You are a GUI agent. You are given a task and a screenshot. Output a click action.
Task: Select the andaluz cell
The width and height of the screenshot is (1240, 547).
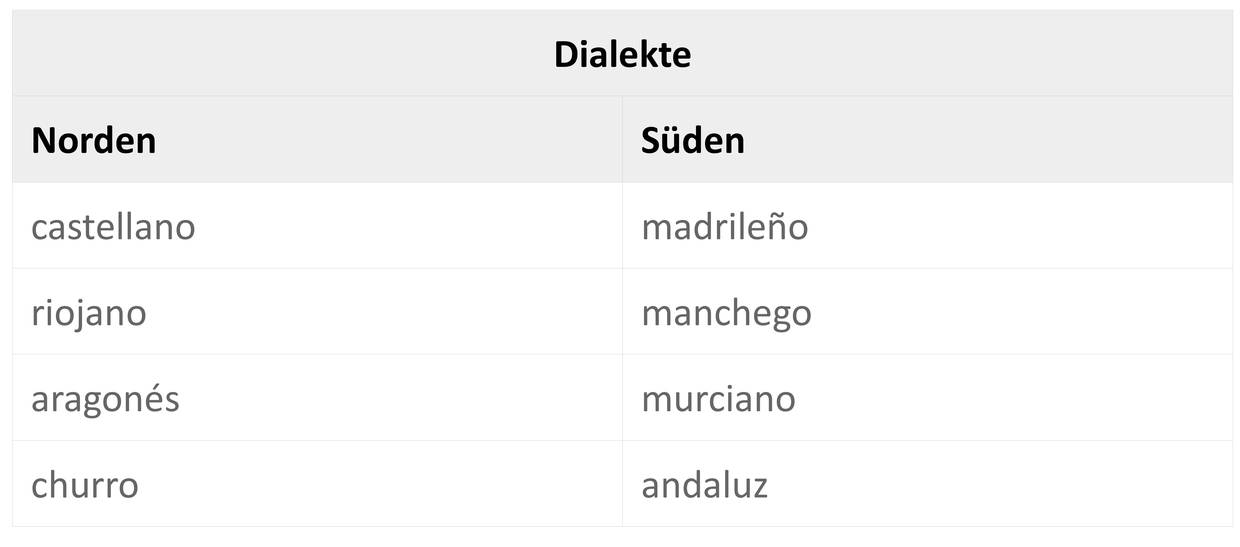click(x=704, y=485)
